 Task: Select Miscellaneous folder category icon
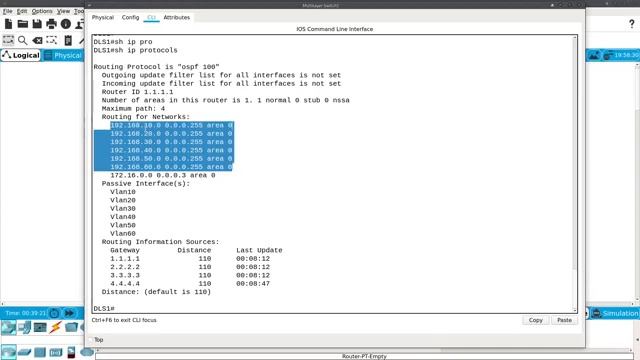click(x=71, y=327)
